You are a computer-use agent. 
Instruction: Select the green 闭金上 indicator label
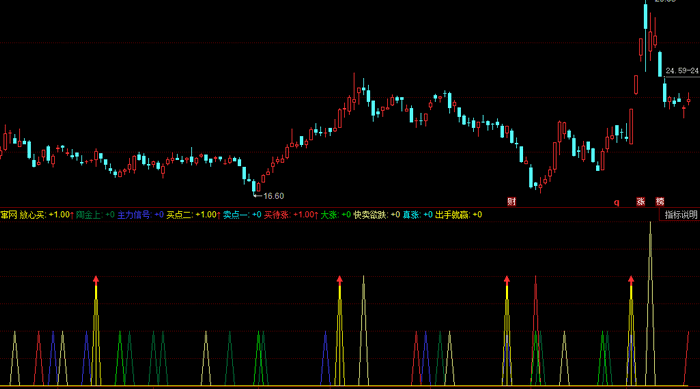point(88,215)
